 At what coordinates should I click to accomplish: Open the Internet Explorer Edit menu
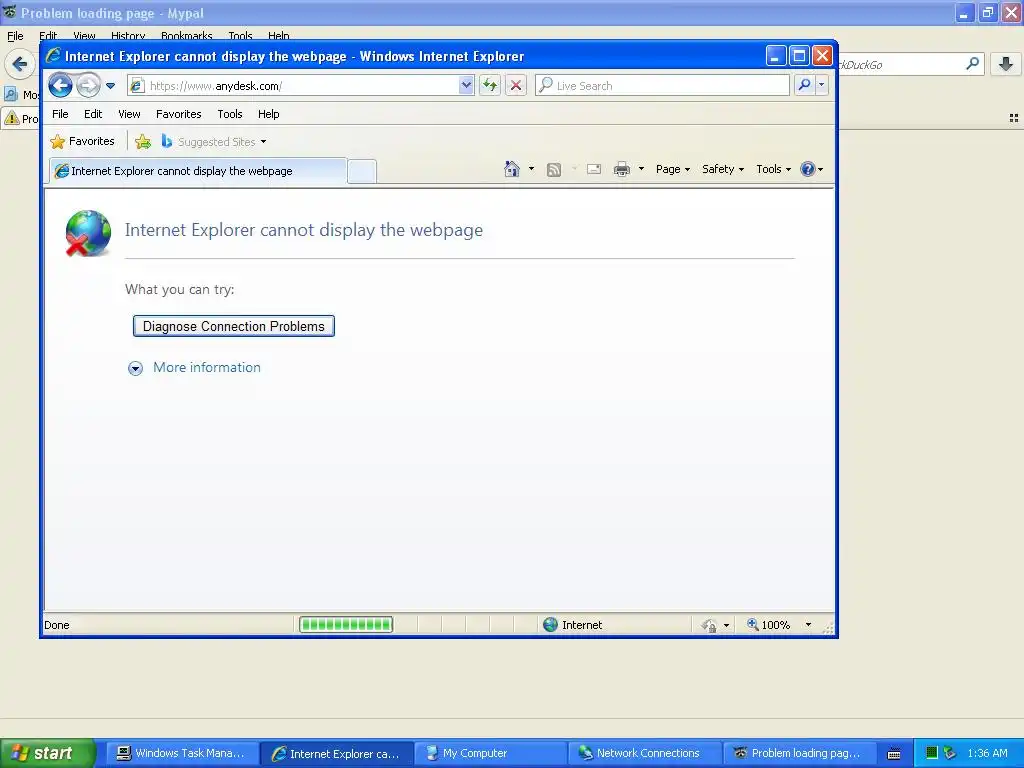coord(93,114)
